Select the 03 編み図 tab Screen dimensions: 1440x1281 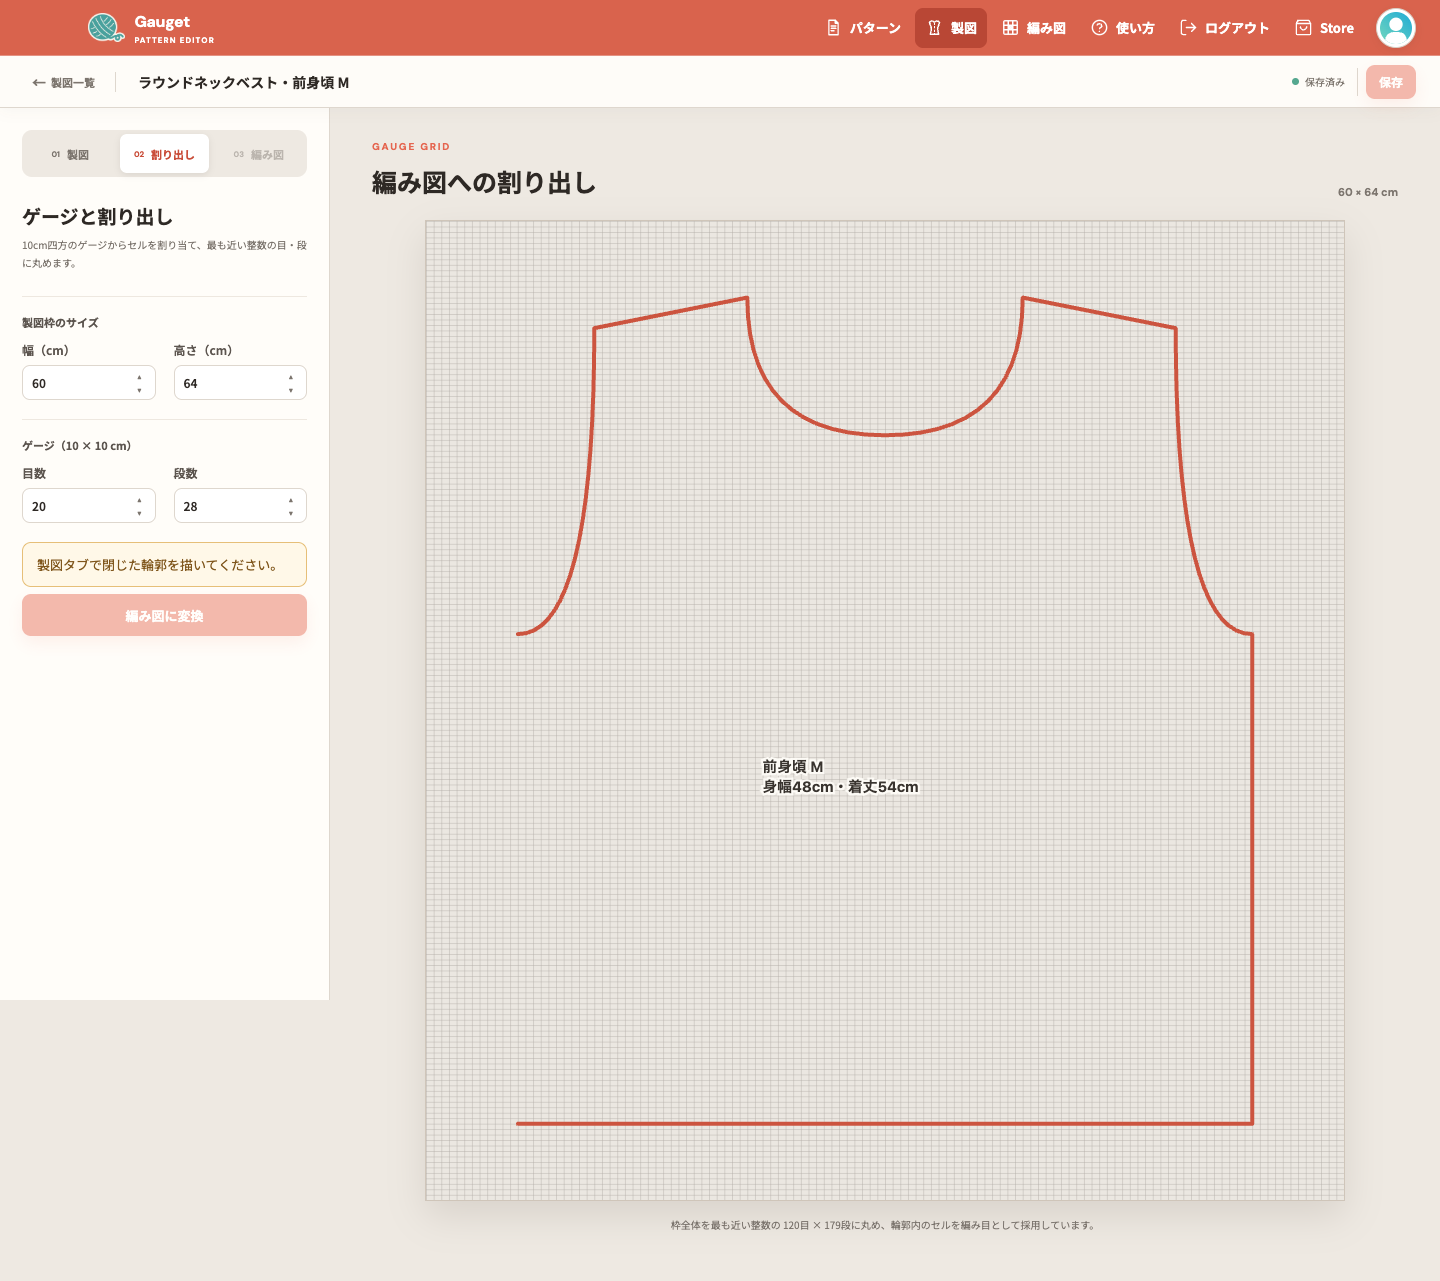tap(258, 154)
